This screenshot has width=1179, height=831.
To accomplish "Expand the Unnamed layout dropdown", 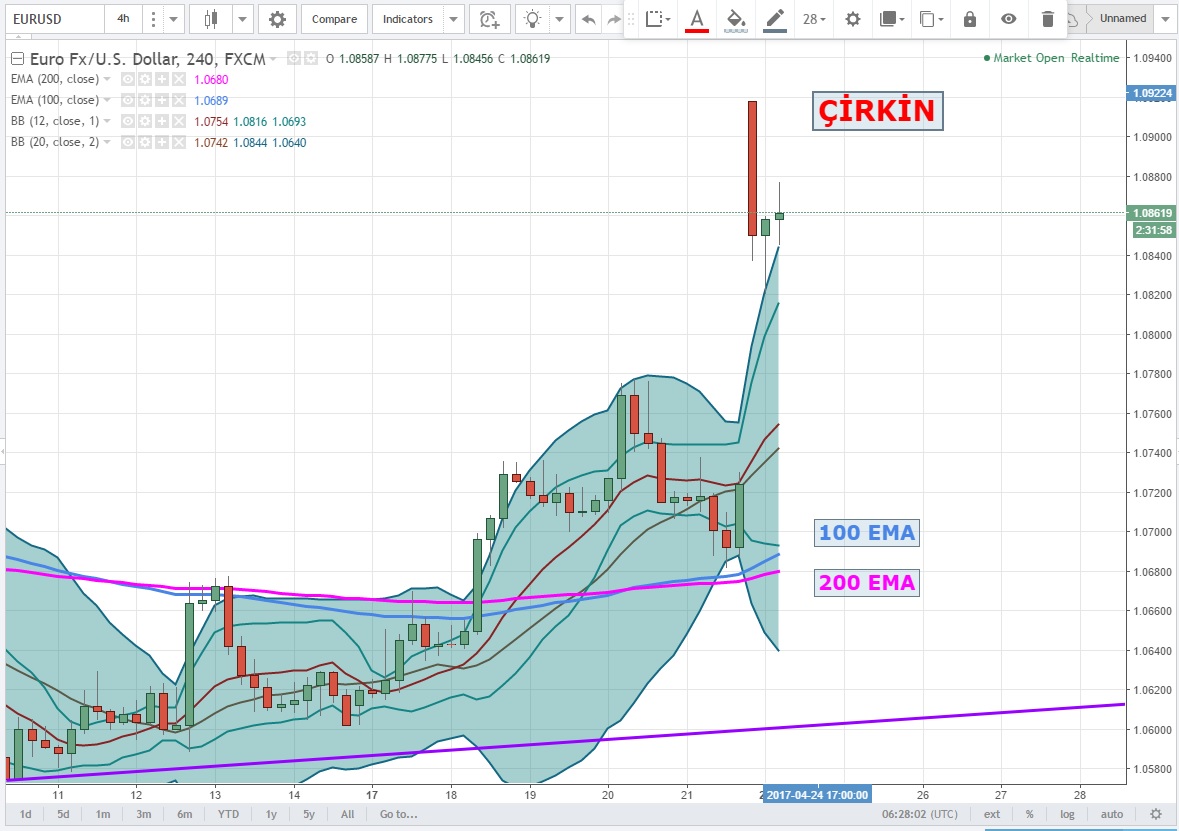I will point(1163,19).
